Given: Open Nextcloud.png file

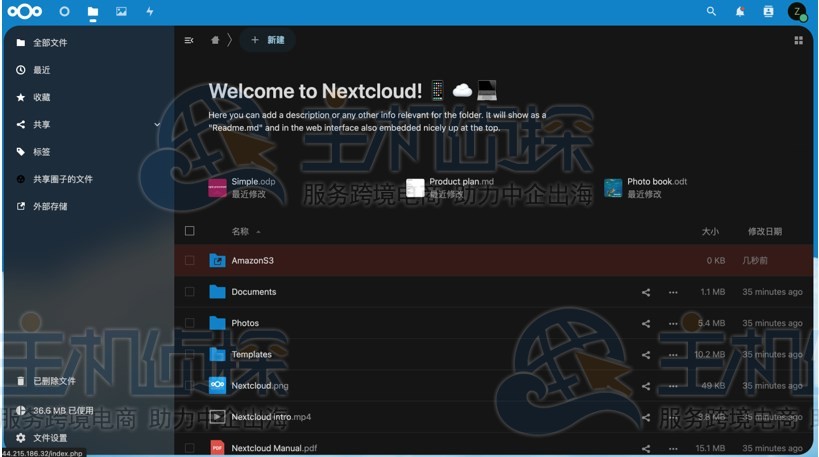Looking at the screenshot, I should point(260,386).
